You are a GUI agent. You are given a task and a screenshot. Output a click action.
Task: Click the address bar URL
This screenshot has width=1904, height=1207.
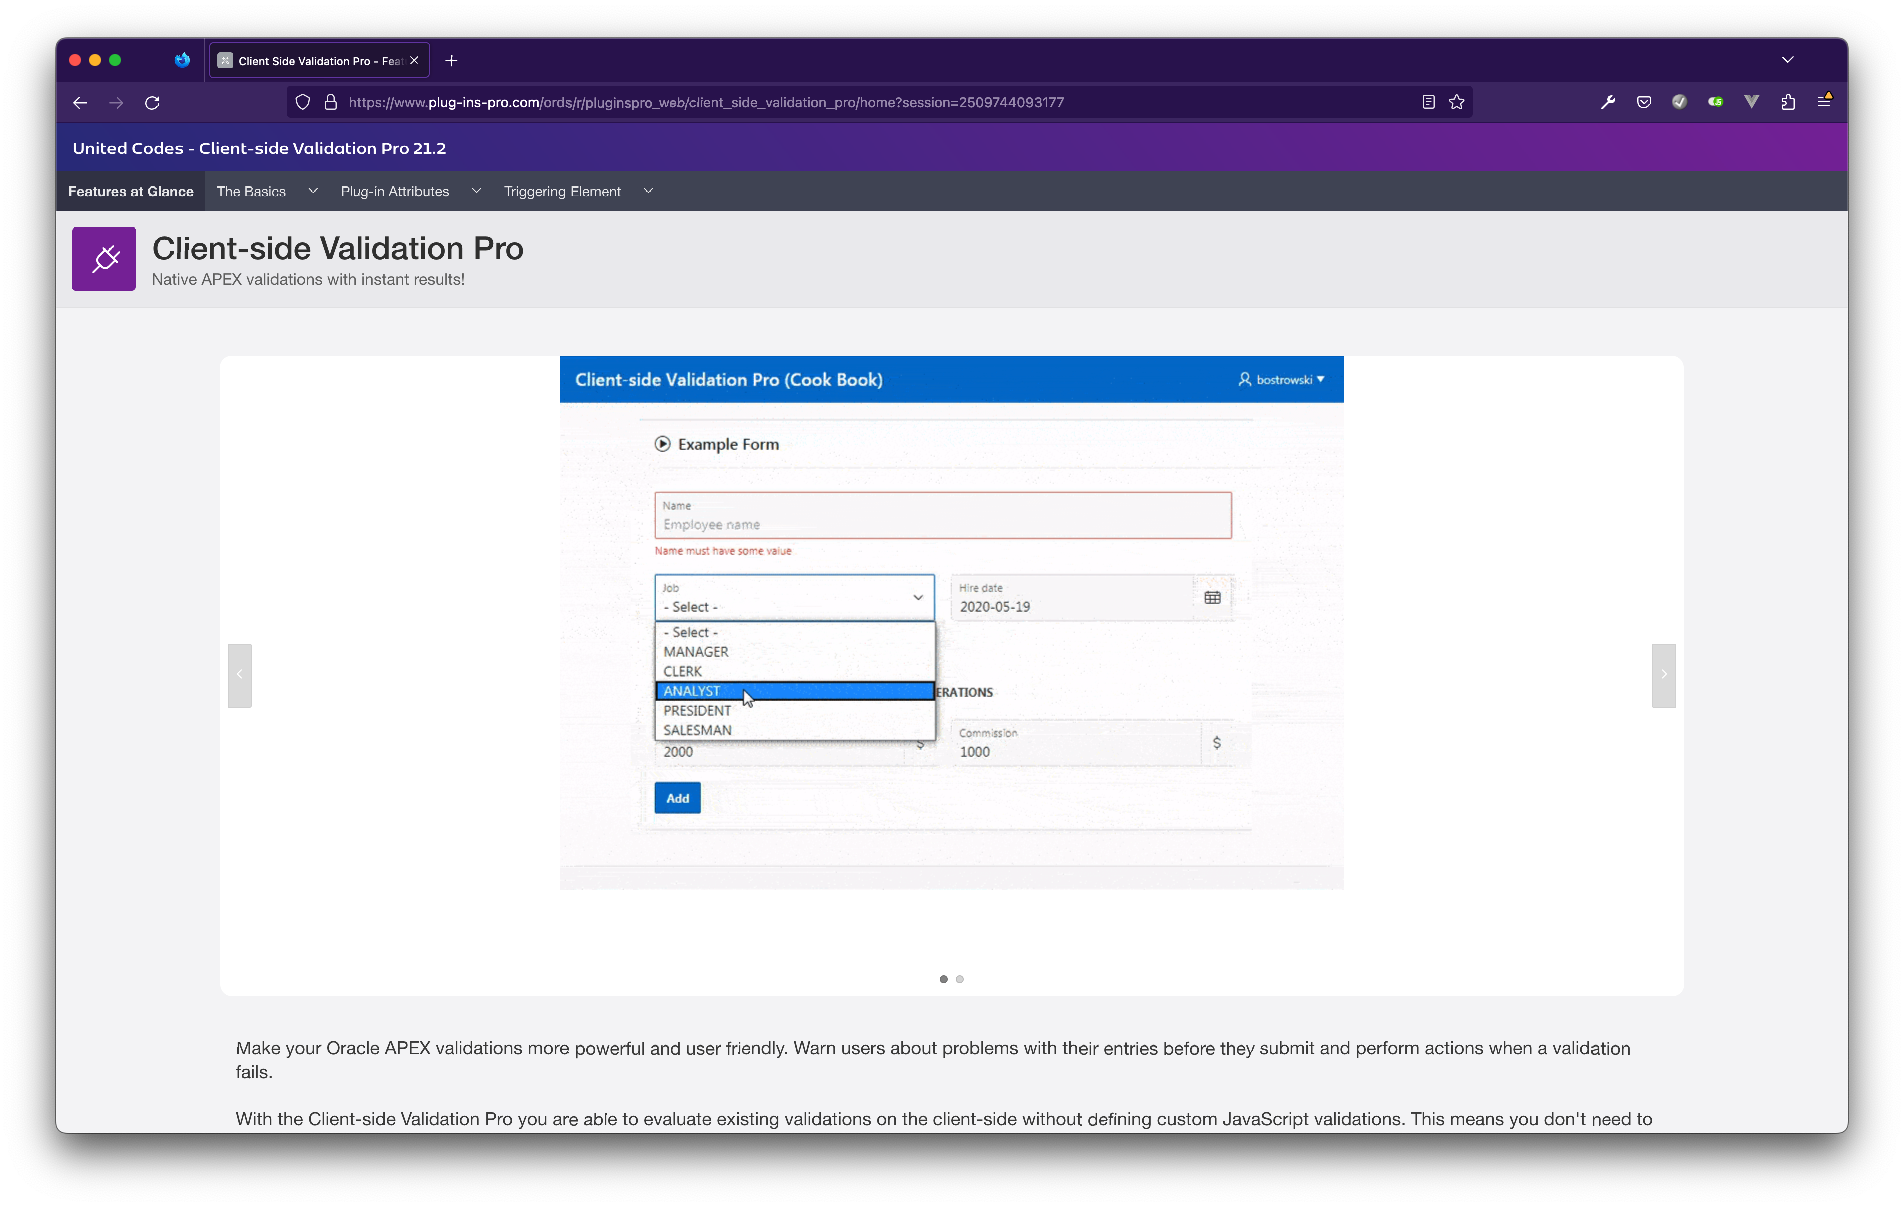pyautogui.click(x=706, y=102)
